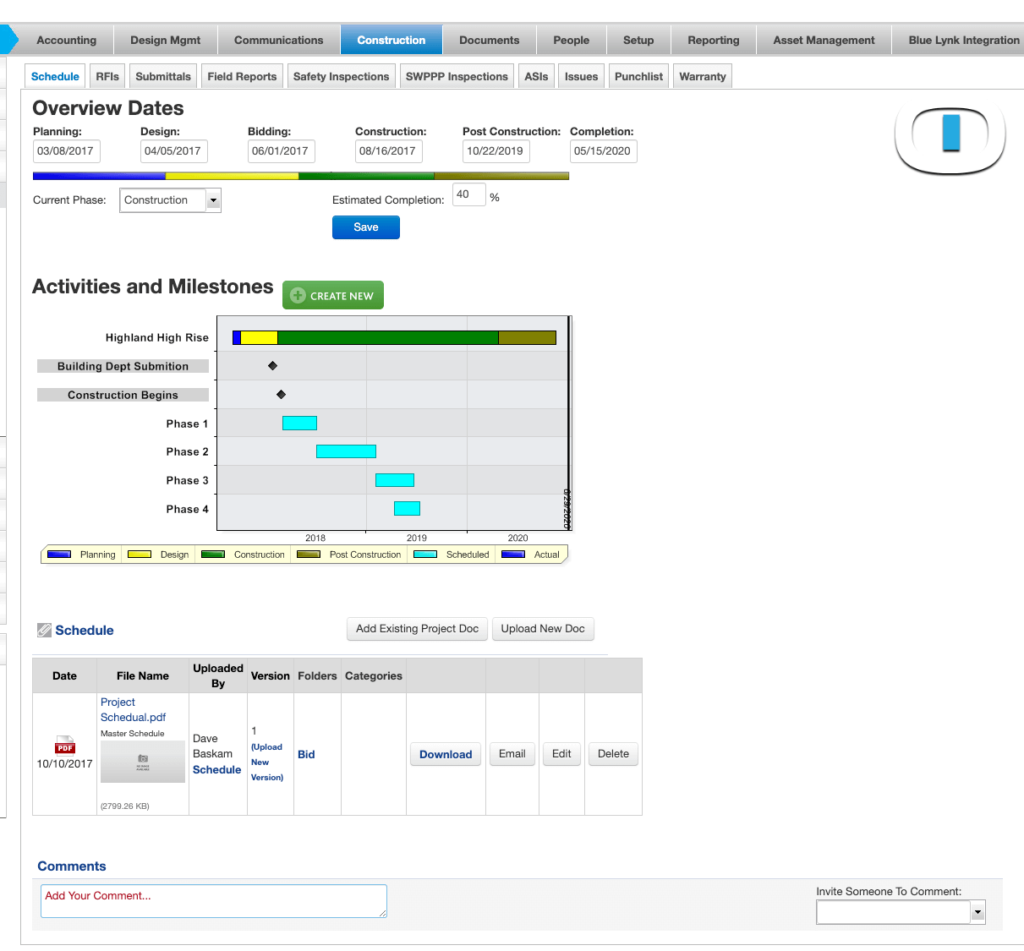Click the Phase 3 Gantt bar
Screen dimensions: 1024x951
tap(394, 480)
